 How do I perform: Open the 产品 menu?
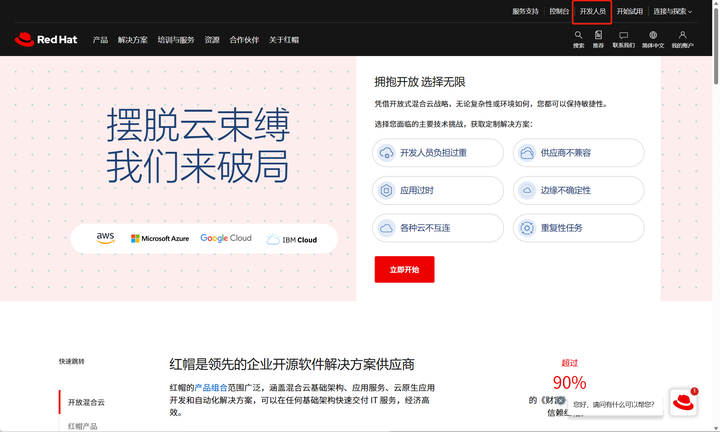(x=100, y=40)
